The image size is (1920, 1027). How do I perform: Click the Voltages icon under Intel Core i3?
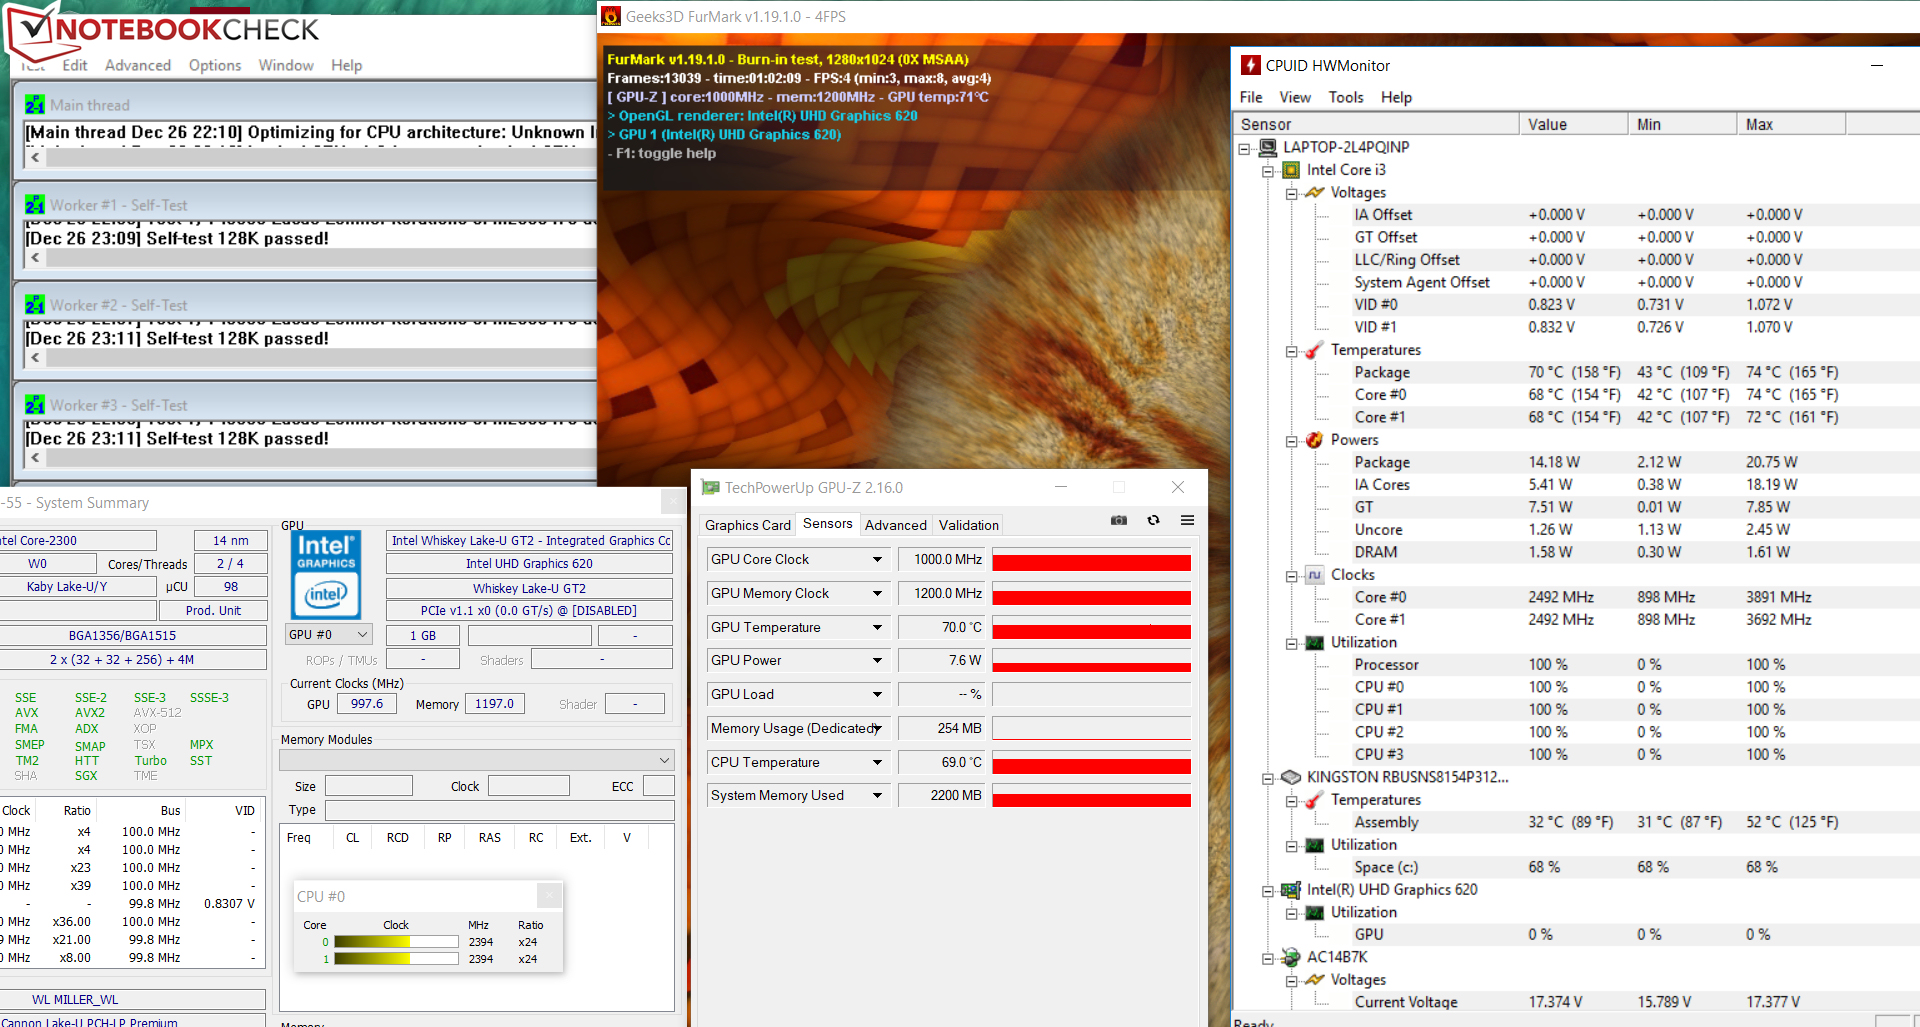1315,192
